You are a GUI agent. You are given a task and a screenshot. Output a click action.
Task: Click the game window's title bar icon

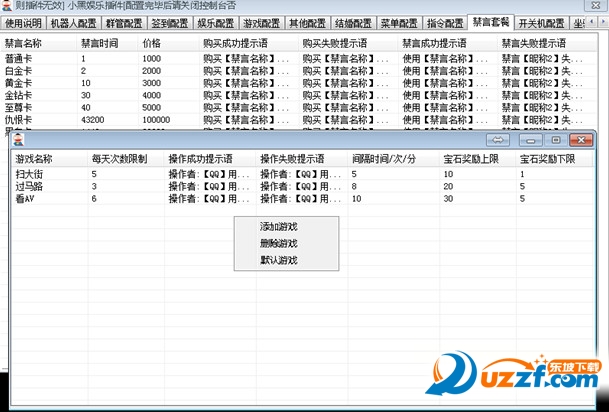(19, 140)
